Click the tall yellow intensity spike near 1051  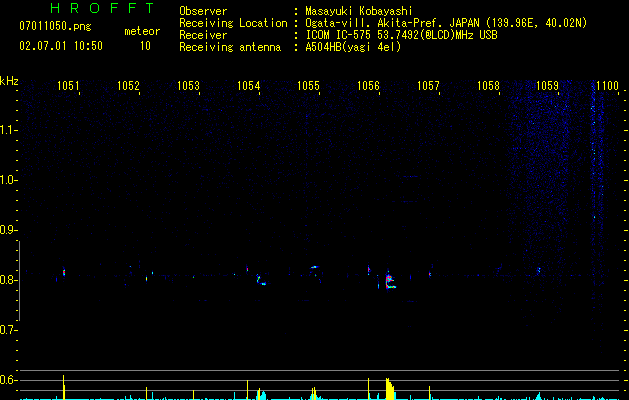pyautogui.click(x=63, y=387)
